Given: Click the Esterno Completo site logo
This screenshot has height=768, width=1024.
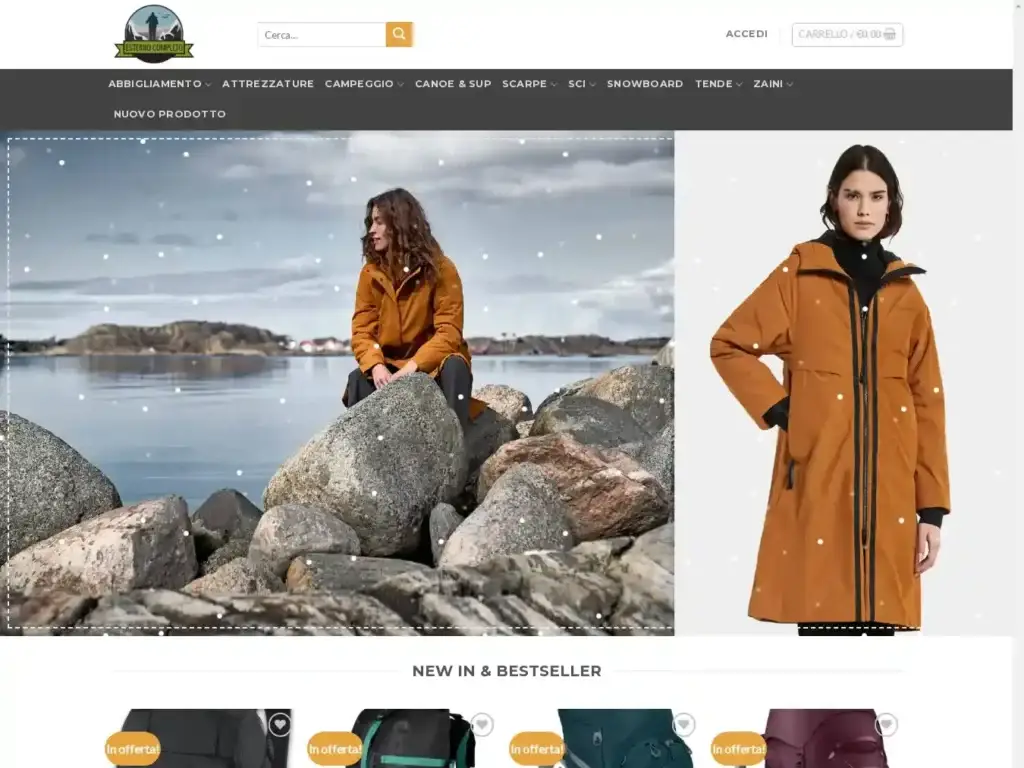Looking at the screenshot, I should tap(154, 34).
